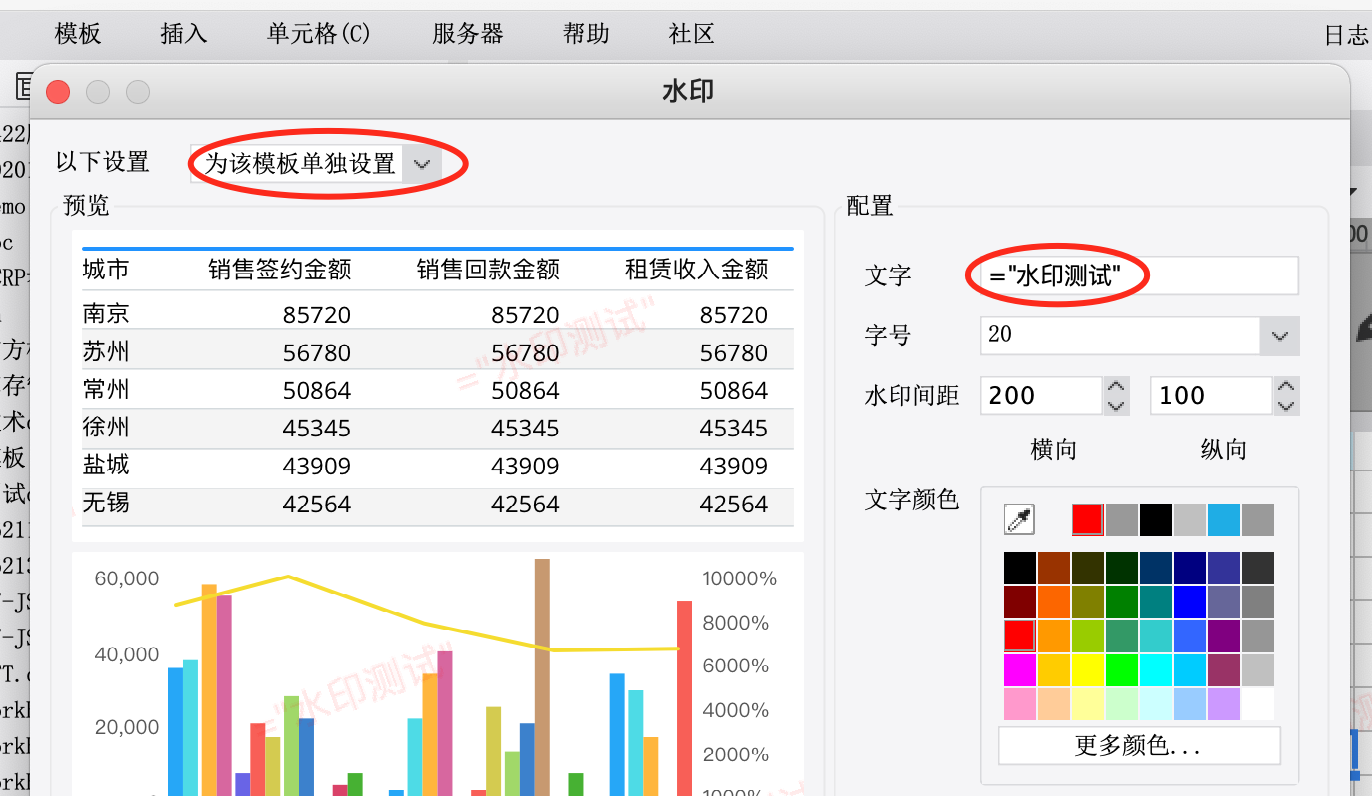Choose sky blue from the recent colors row
1372x796 pixels.
click(1224, 520)
